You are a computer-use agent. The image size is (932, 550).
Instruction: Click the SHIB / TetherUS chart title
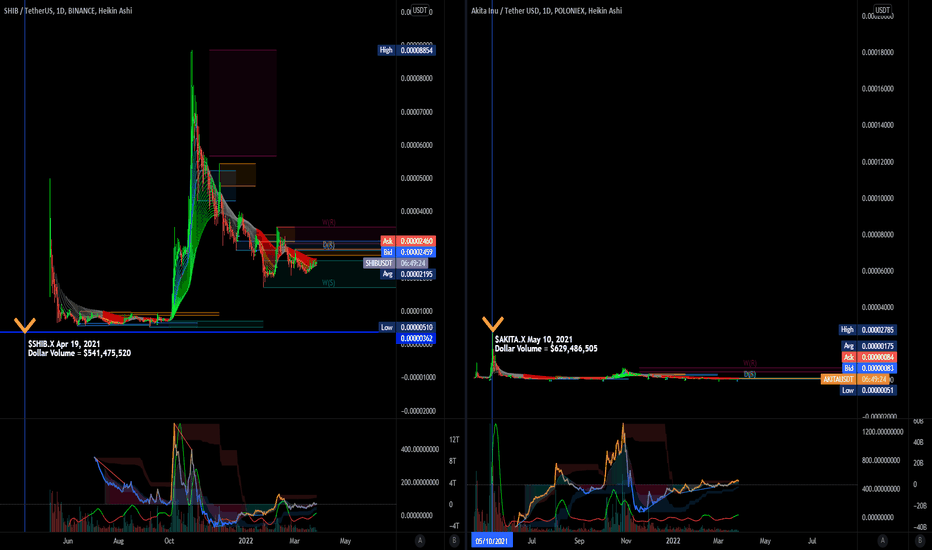(68, 11)
